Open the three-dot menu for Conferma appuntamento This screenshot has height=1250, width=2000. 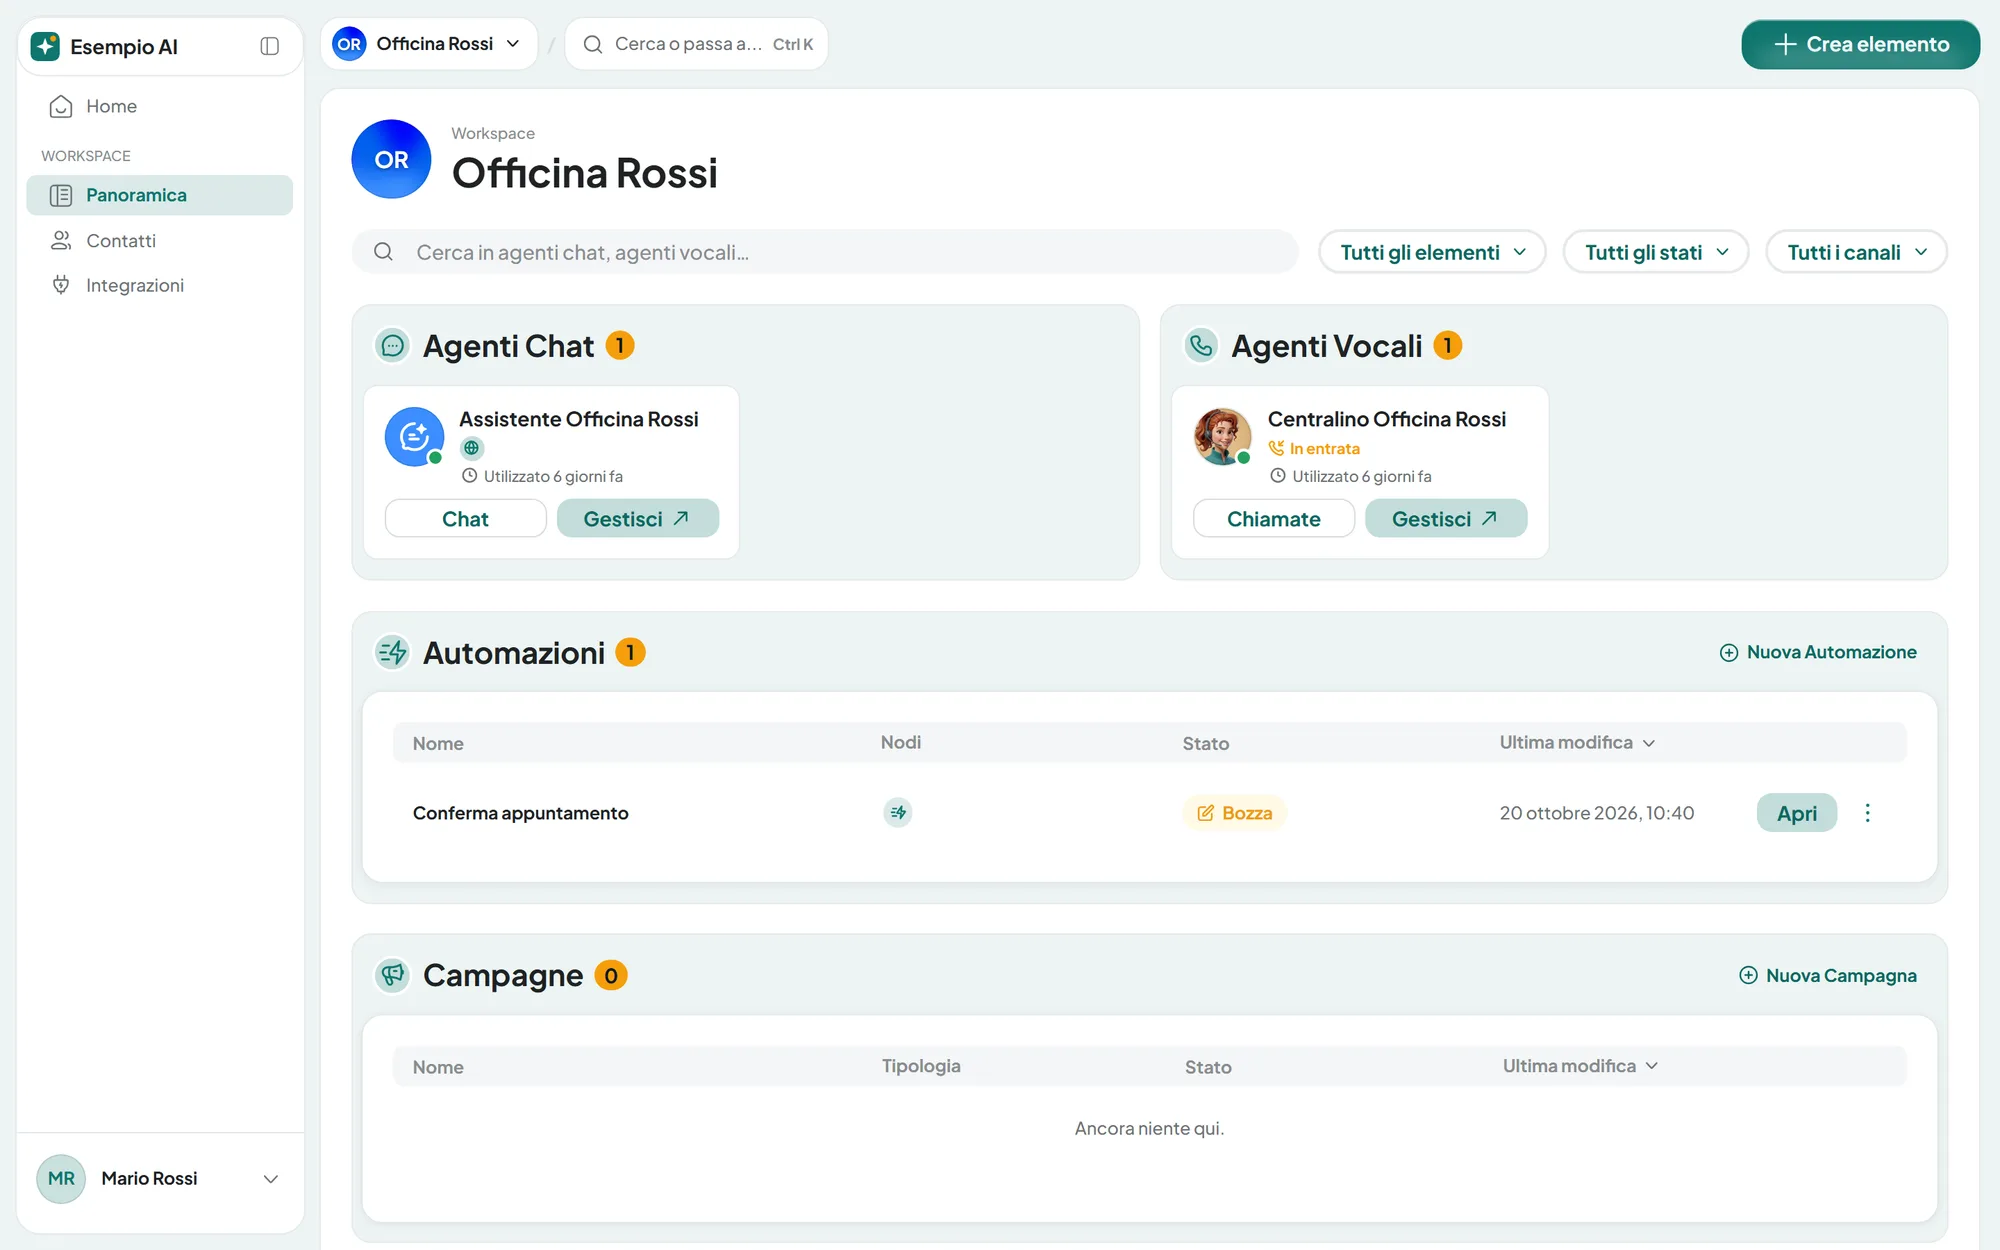pos(1867,813)
